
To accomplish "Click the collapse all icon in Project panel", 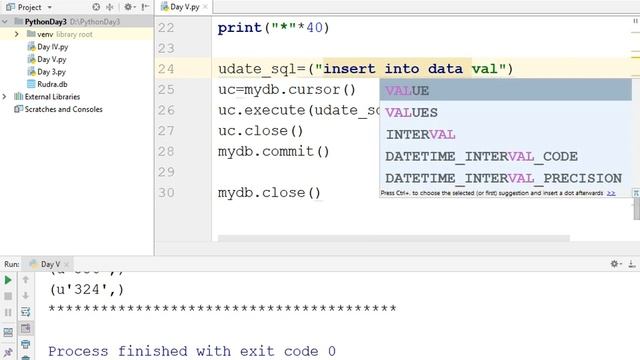I will click(110, 7).
